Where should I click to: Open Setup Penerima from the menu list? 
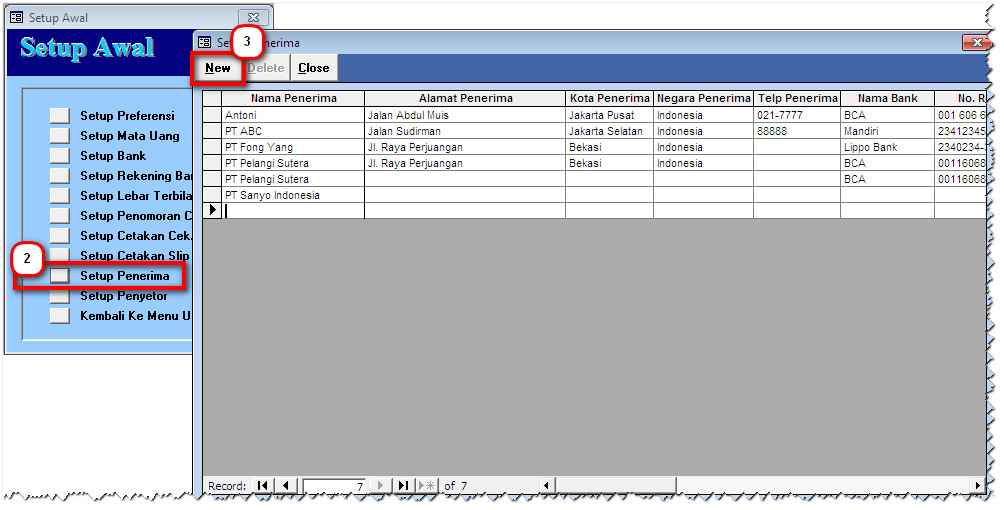[x=60, y=276]
